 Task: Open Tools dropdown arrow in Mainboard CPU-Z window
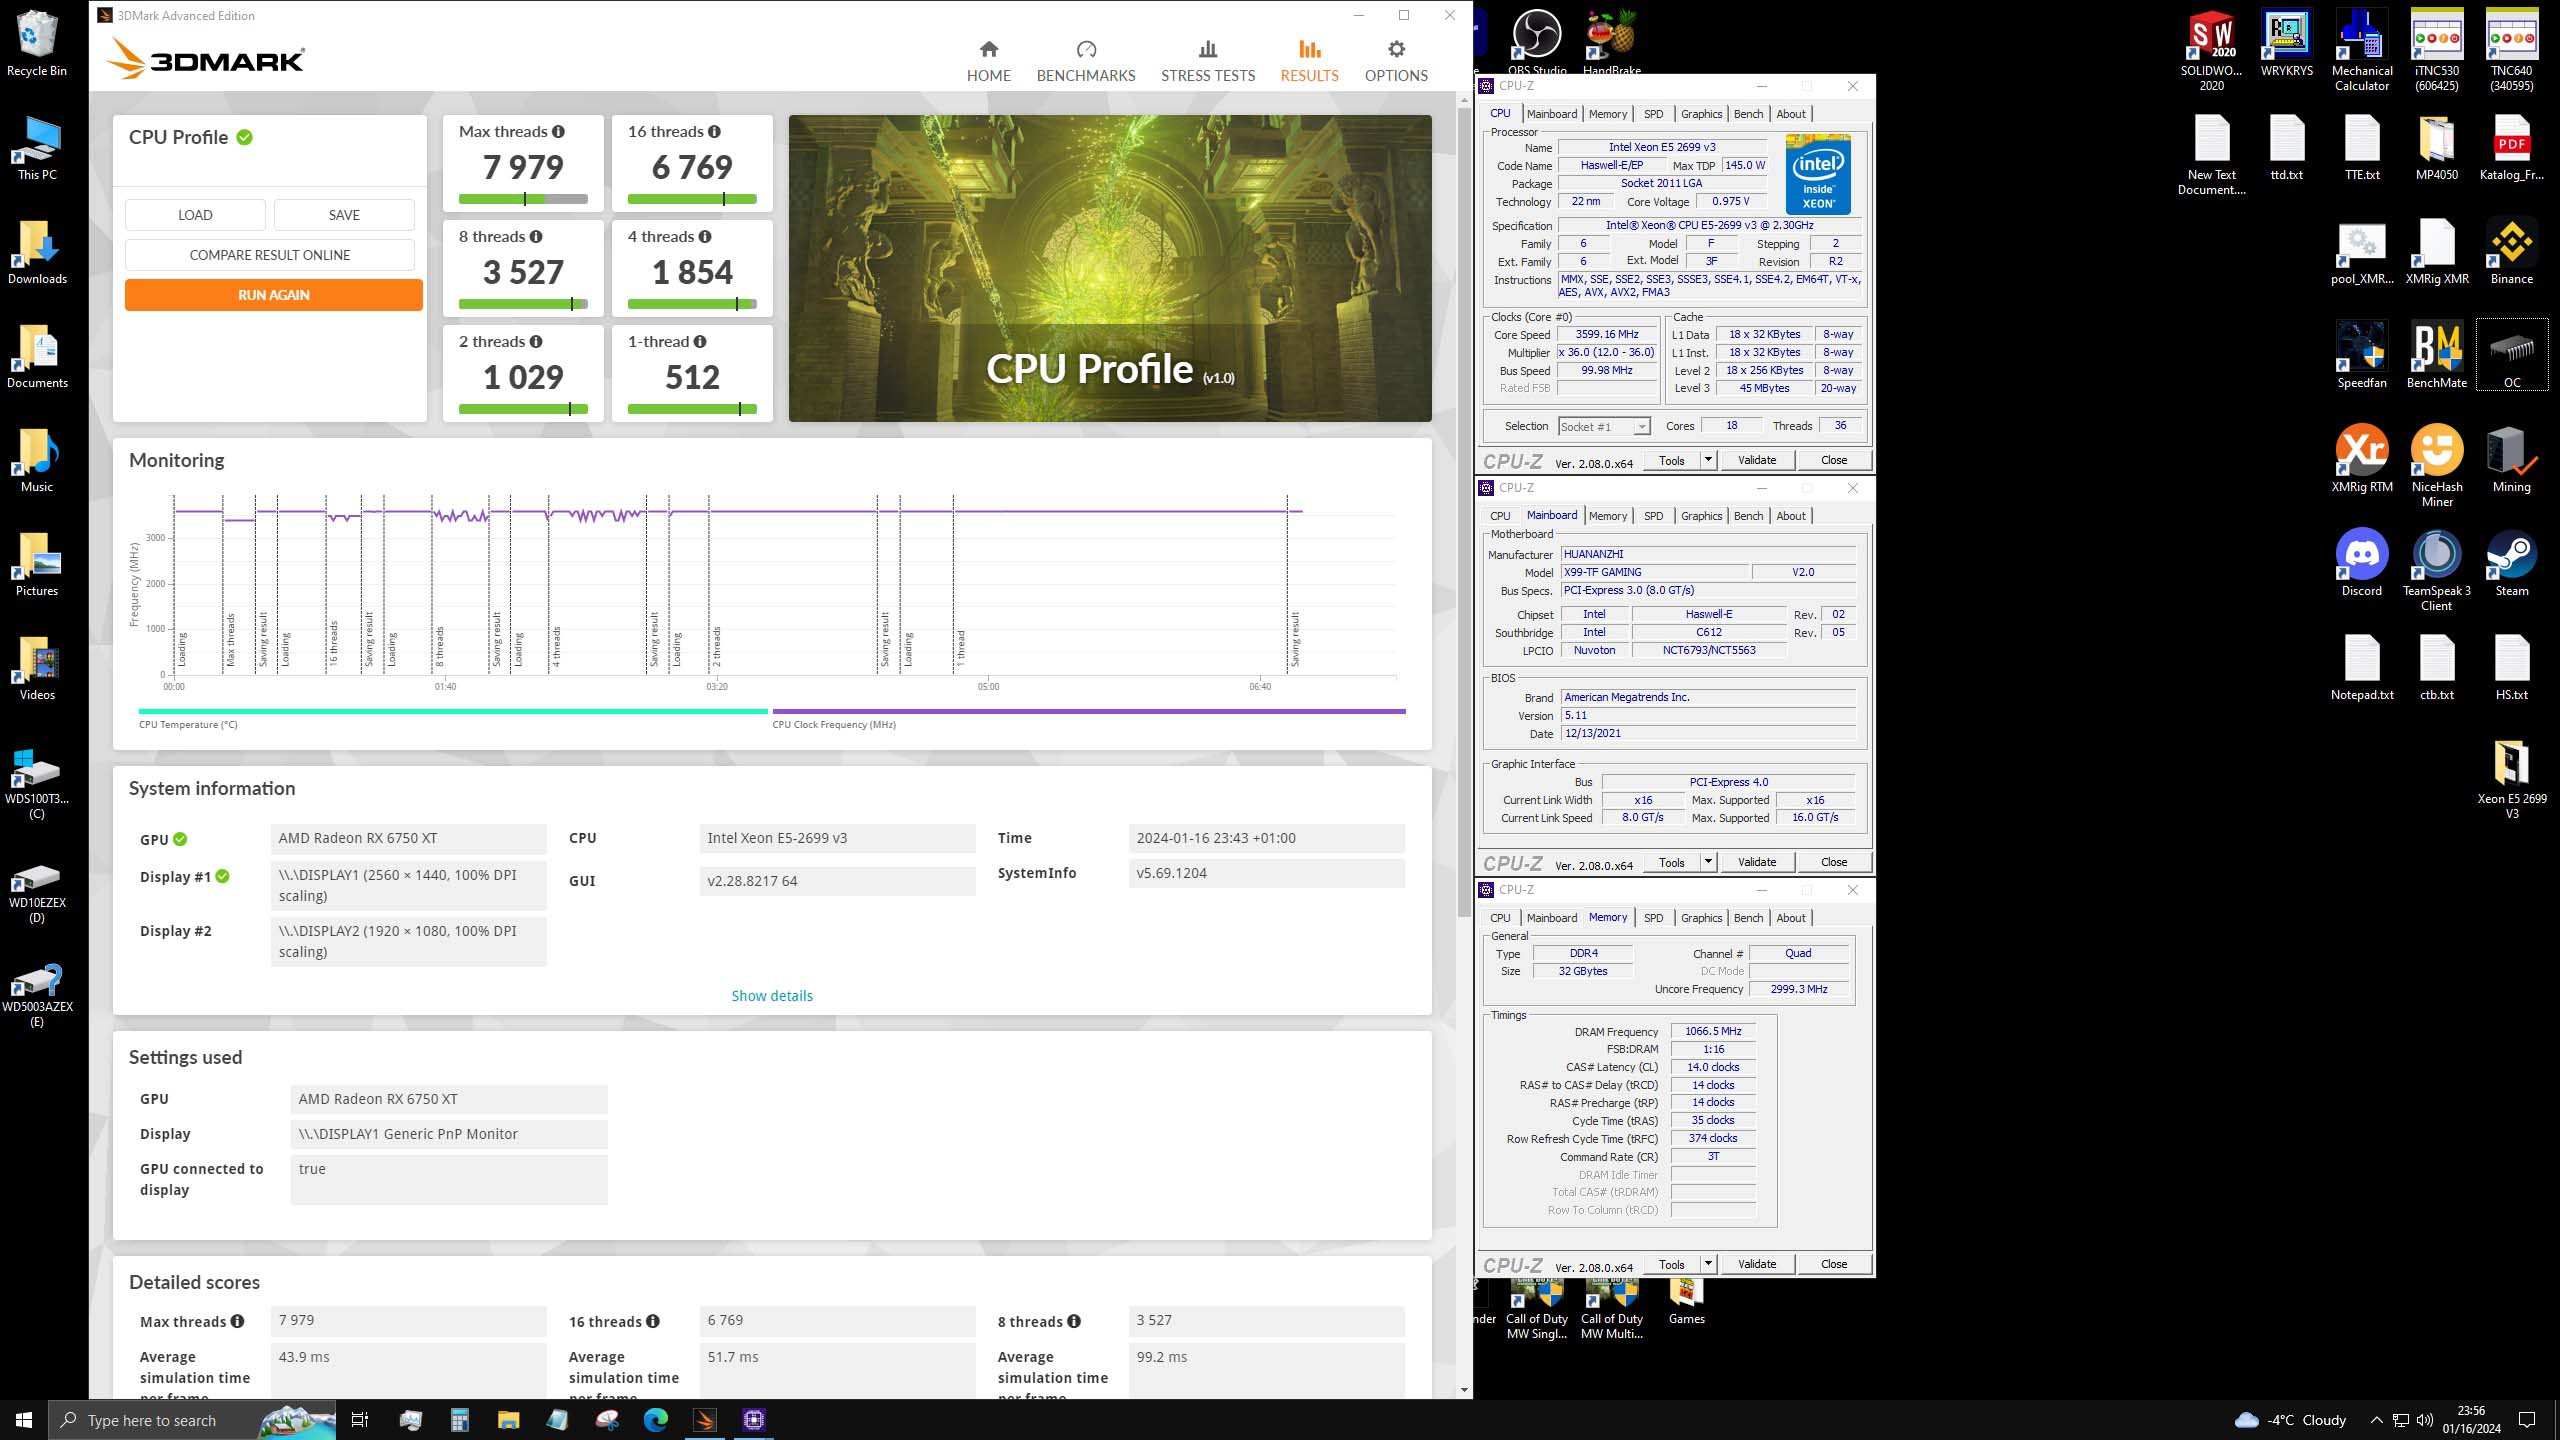click(x=1708, y=862)
